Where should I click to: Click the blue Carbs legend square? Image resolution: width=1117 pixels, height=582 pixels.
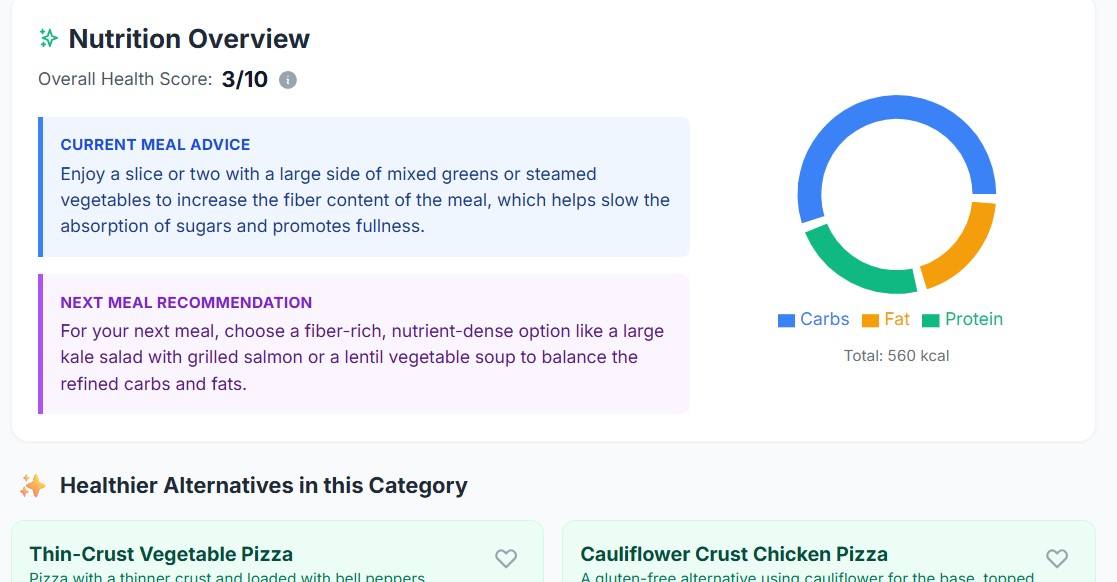click(x=786, y=321)
